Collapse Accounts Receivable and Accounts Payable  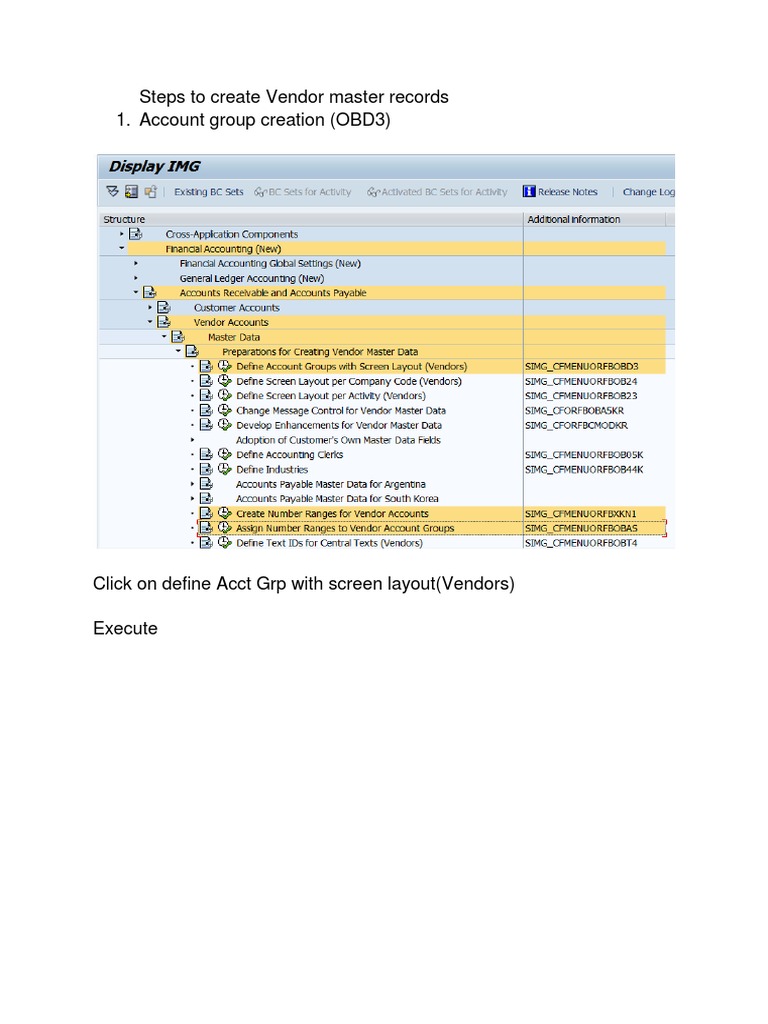(136, 293)
